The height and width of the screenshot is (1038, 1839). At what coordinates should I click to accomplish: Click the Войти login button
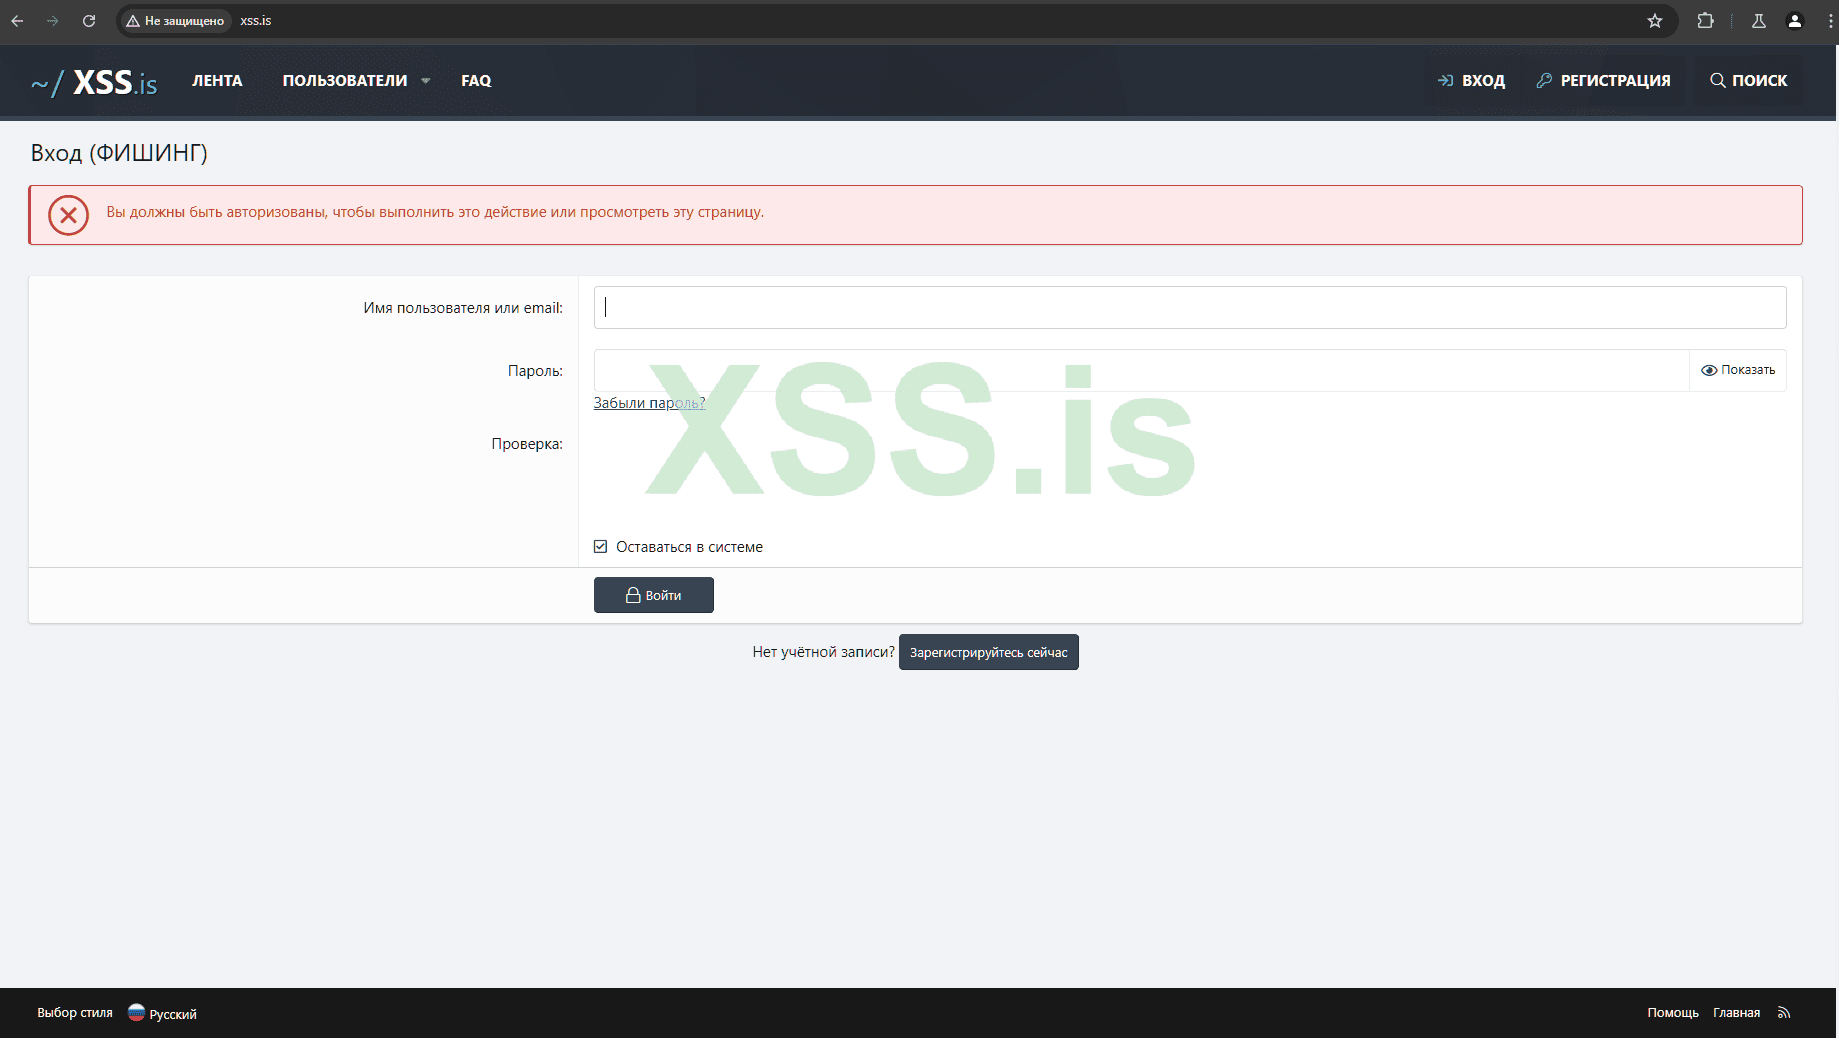[654, 595]
